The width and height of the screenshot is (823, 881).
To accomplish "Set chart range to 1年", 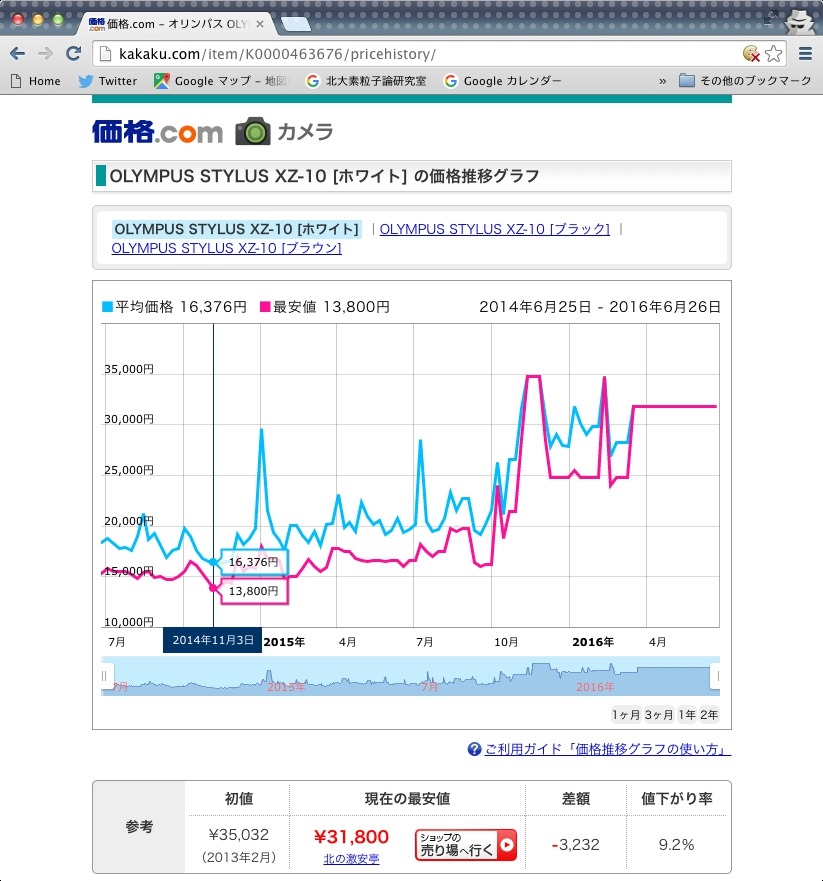I will click(x=687, y=715).
